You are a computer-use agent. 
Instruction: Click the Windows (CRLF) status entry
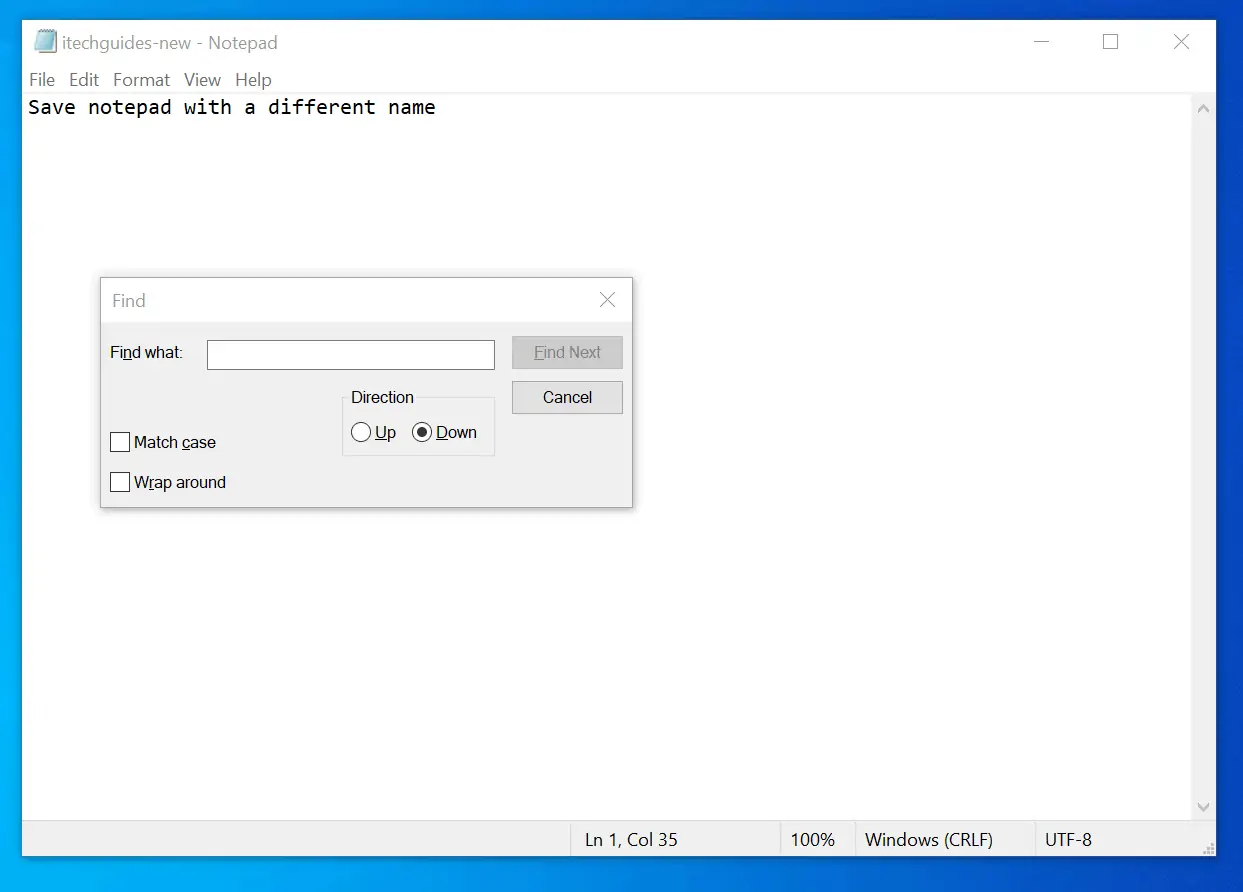[929, 840]
